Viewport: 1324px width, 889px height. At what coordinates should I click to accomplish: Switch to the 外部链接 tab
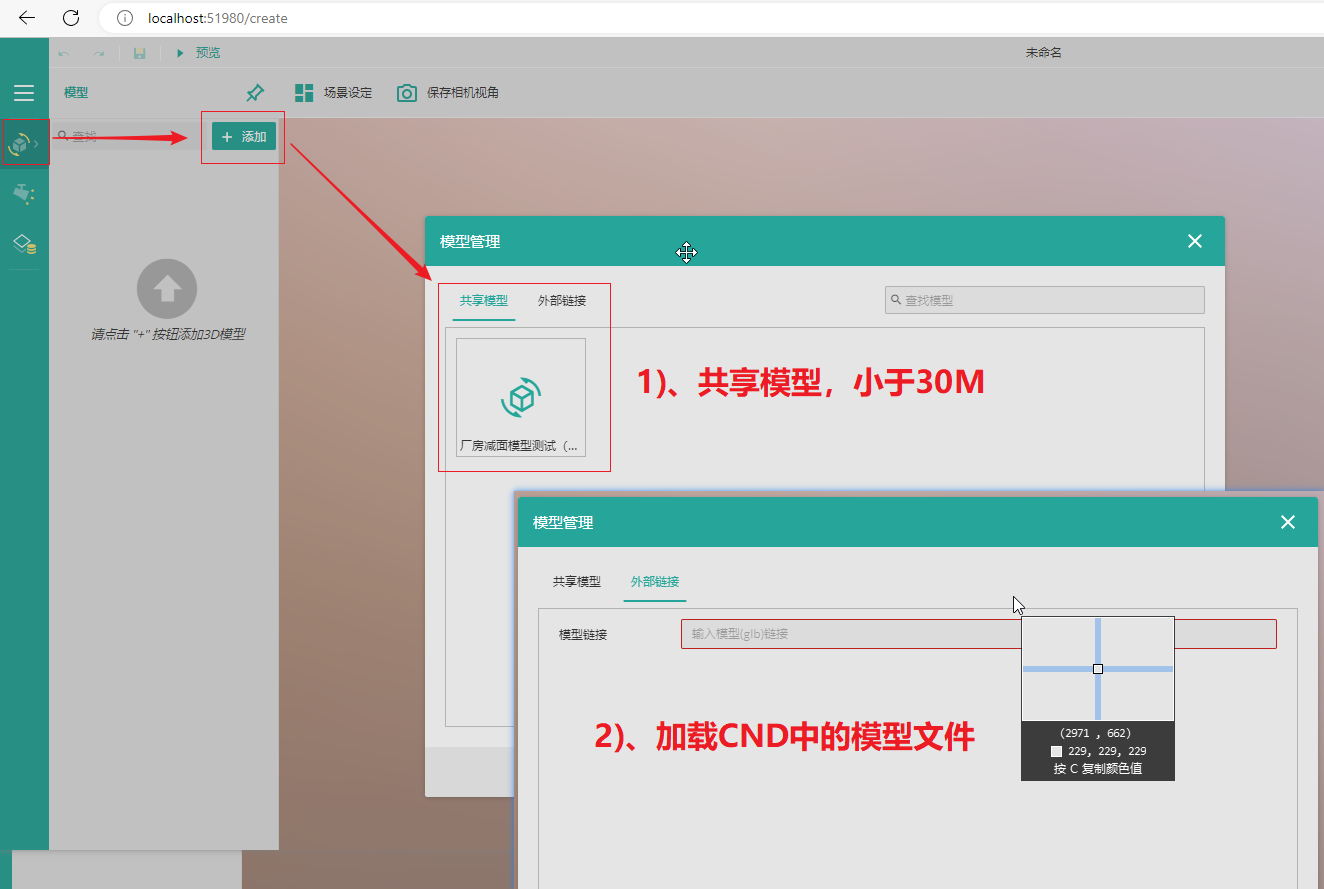[x=654, y=581]
